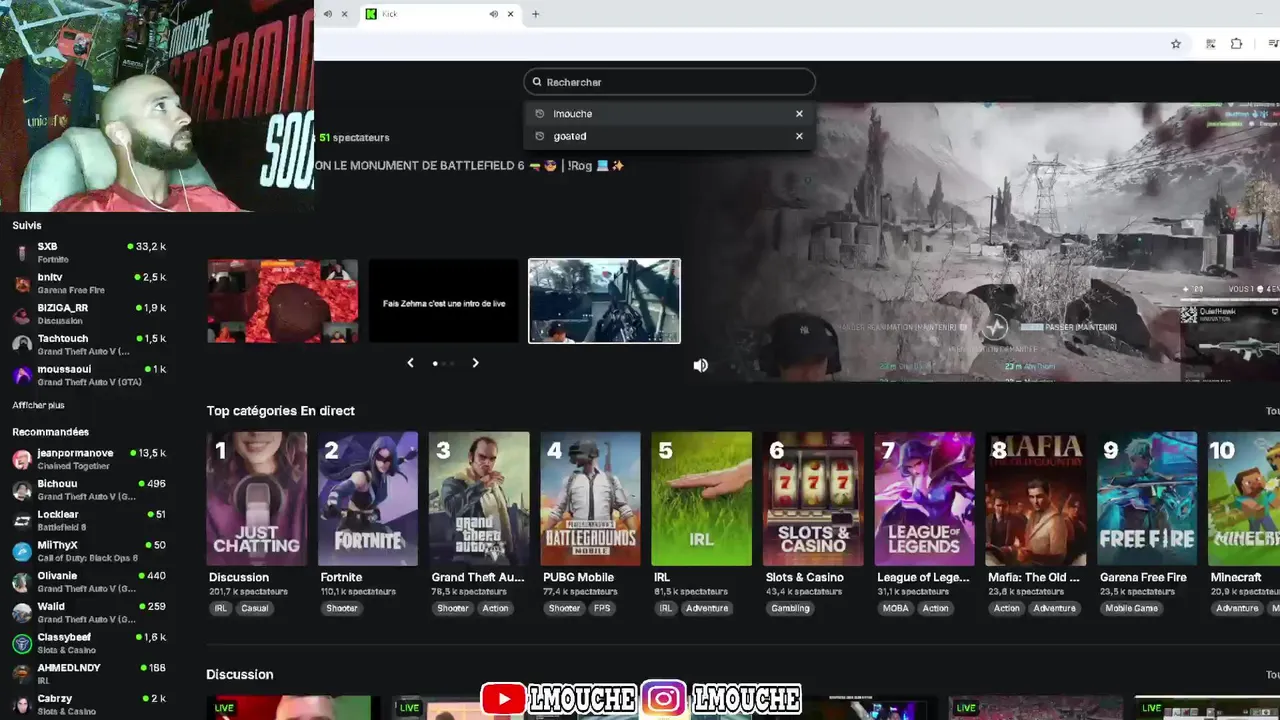This screenshot has height=720, width=1280.
Task: Click the Kick favicon on the tab
Action: [371, 14]
